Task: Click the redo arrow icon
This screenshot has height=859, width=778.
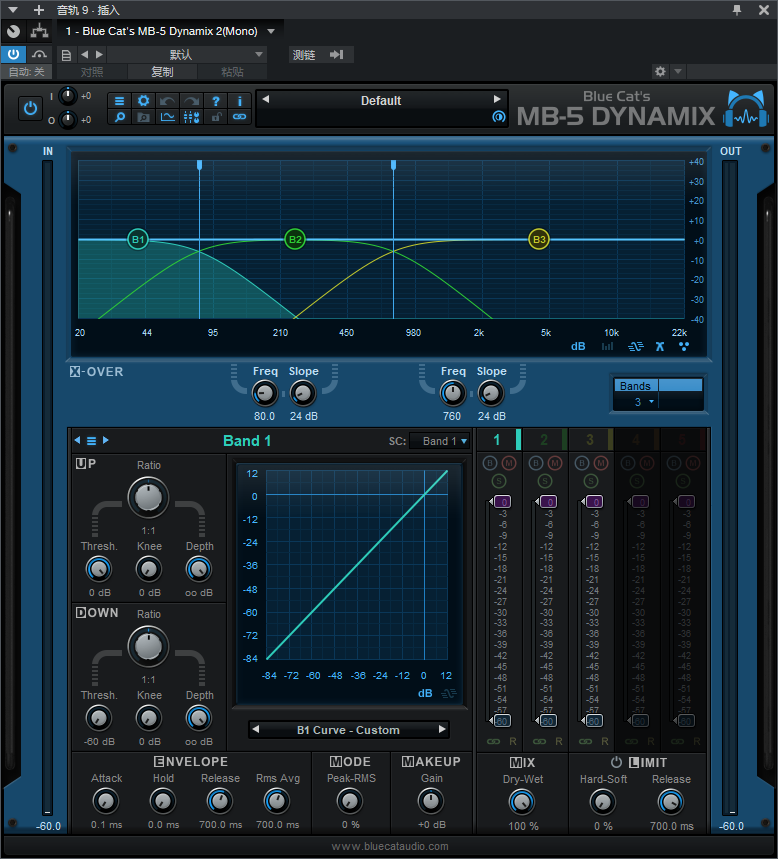Action: coord(192,101)
